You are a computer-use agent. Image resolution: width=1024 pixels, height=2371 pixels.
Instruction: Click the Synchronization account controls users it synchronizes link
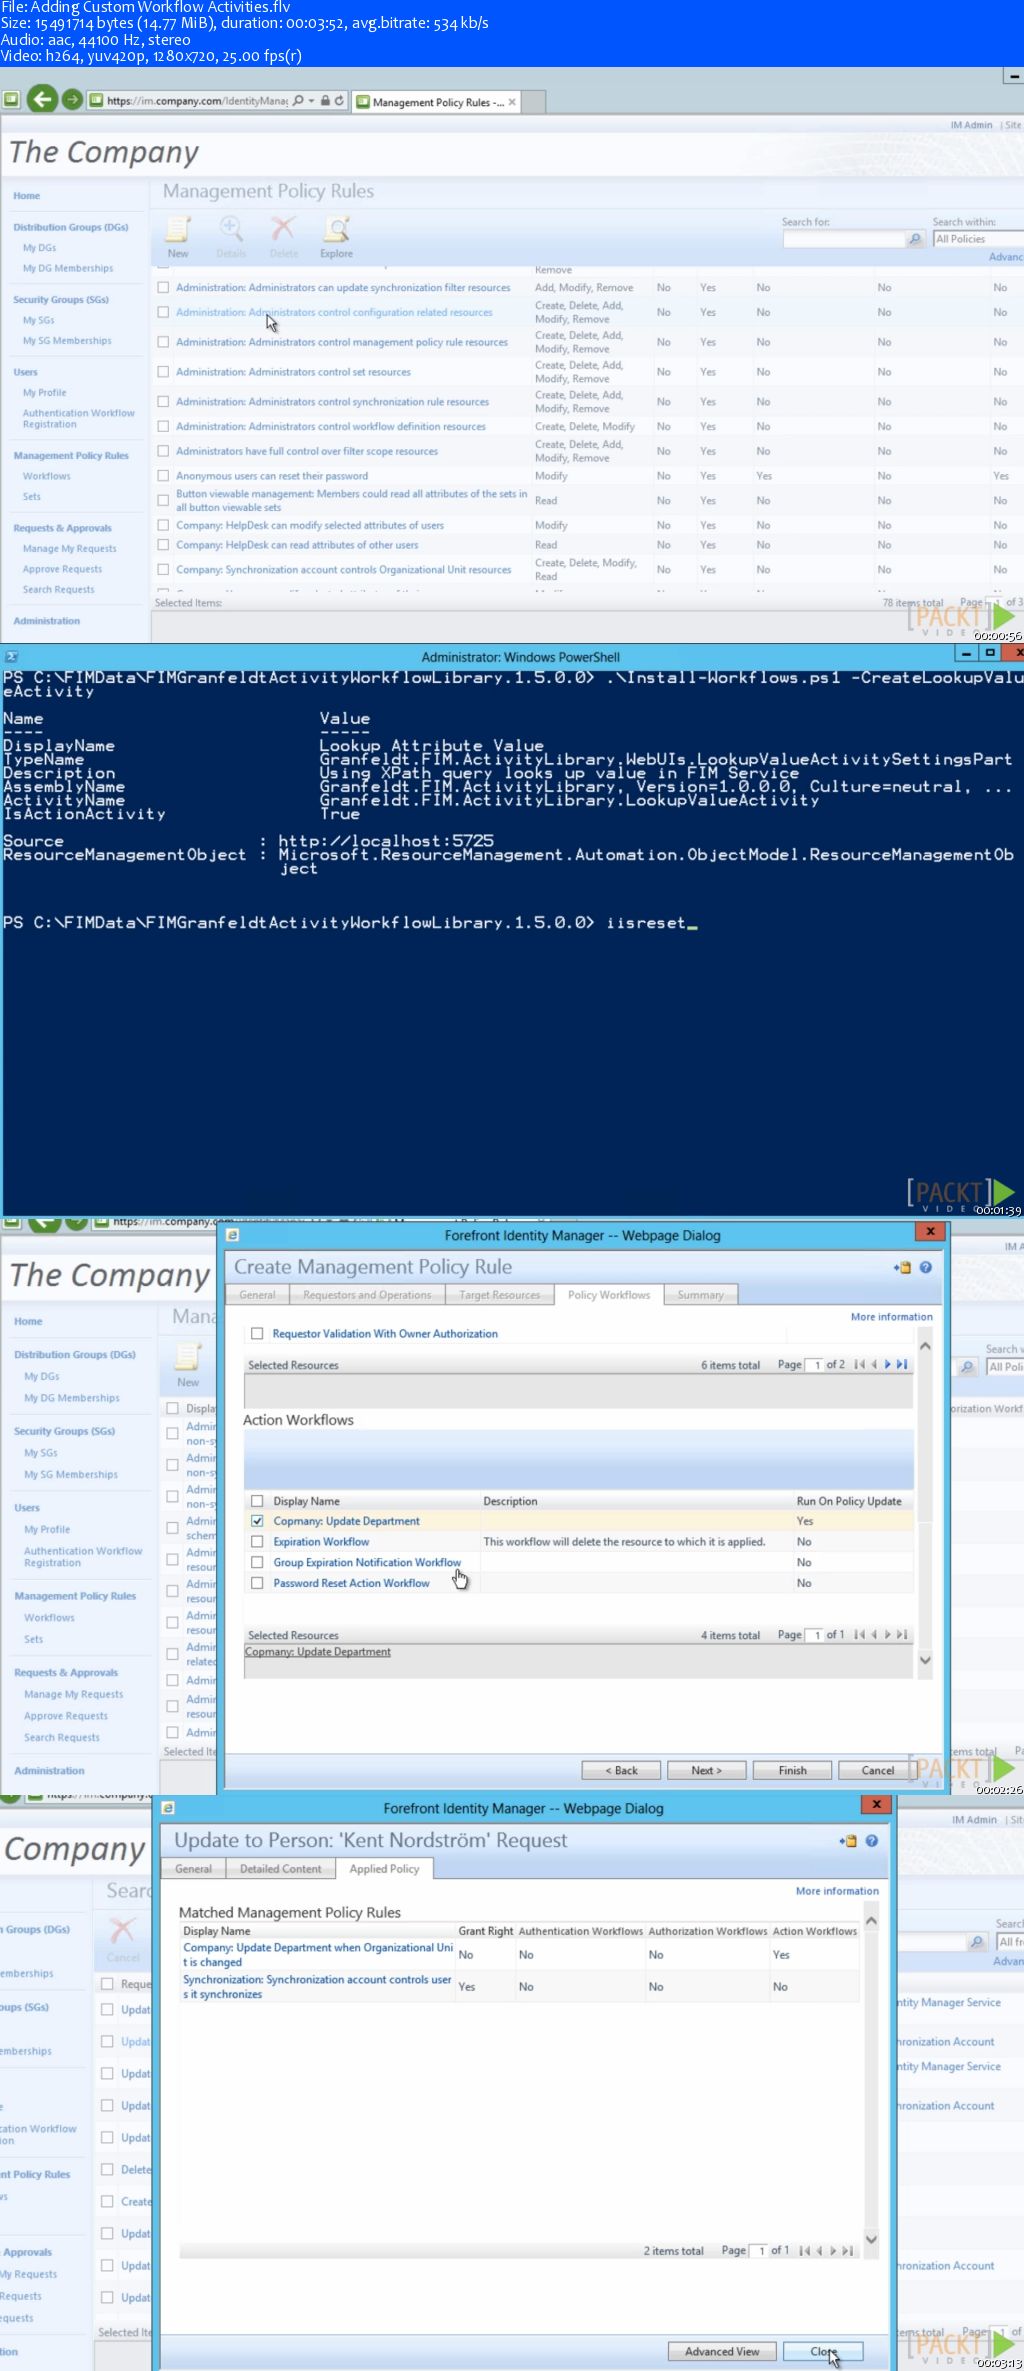click(x=317, y=1986)
